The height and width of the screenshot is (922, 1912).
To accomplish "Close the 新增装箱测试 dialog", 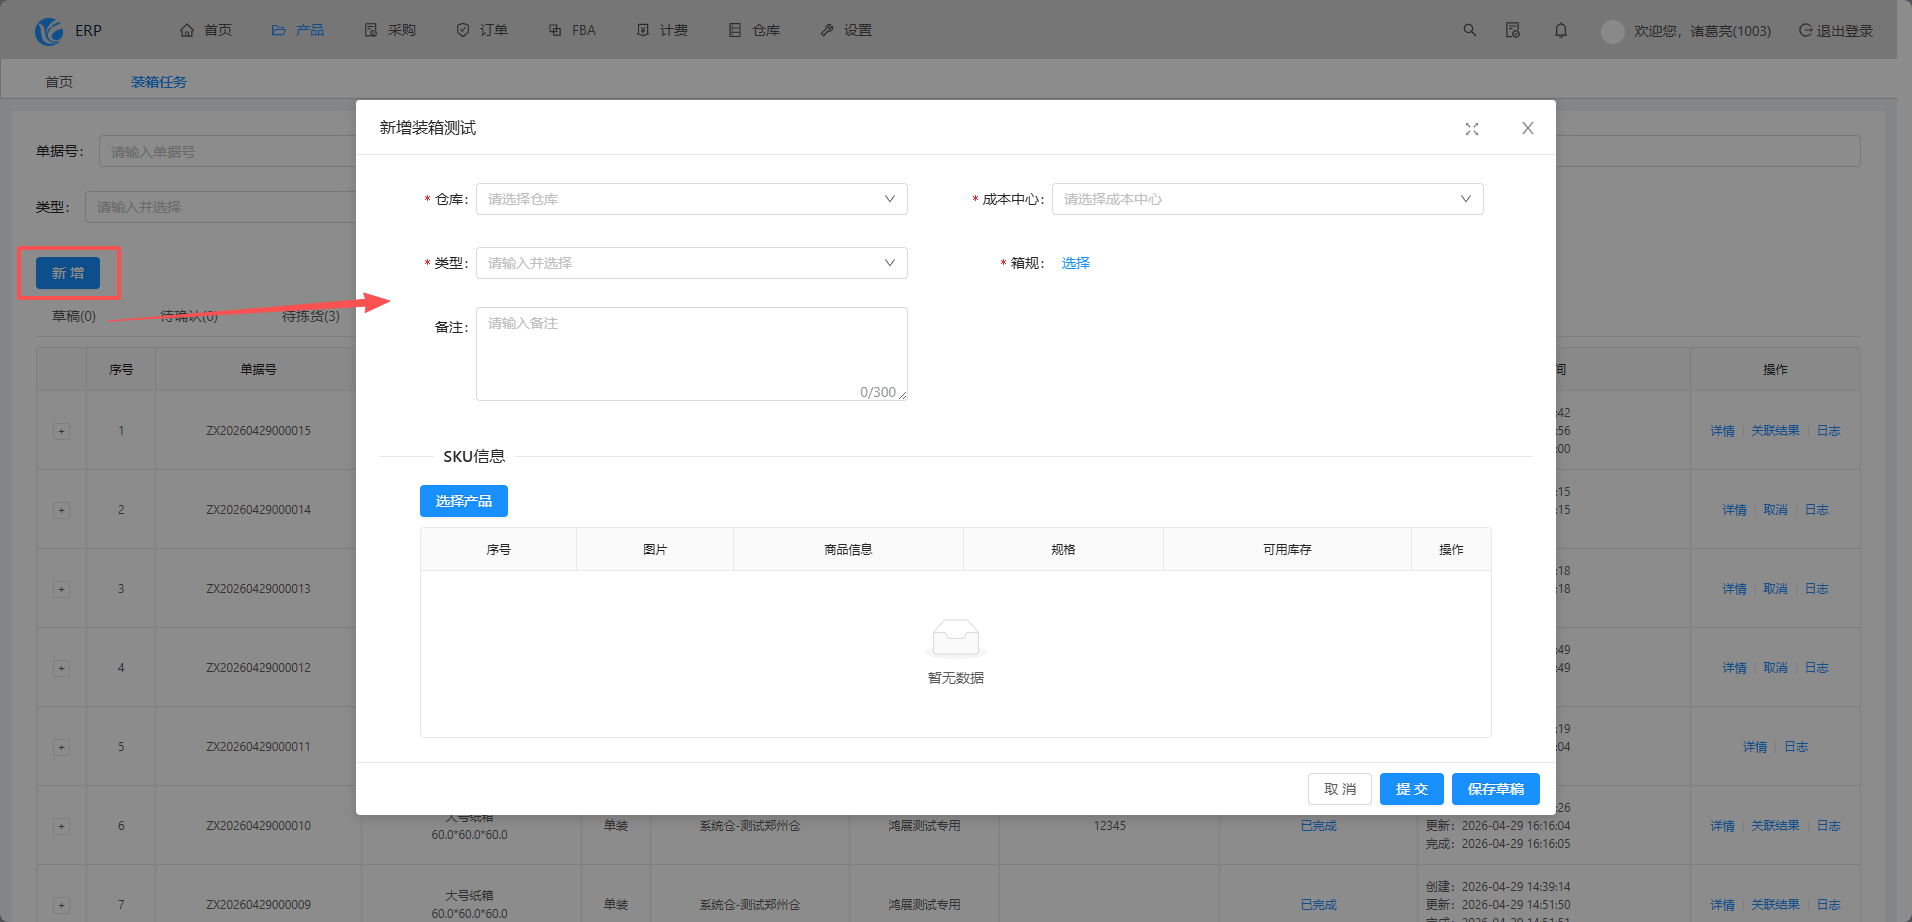I will point(1528,128).
